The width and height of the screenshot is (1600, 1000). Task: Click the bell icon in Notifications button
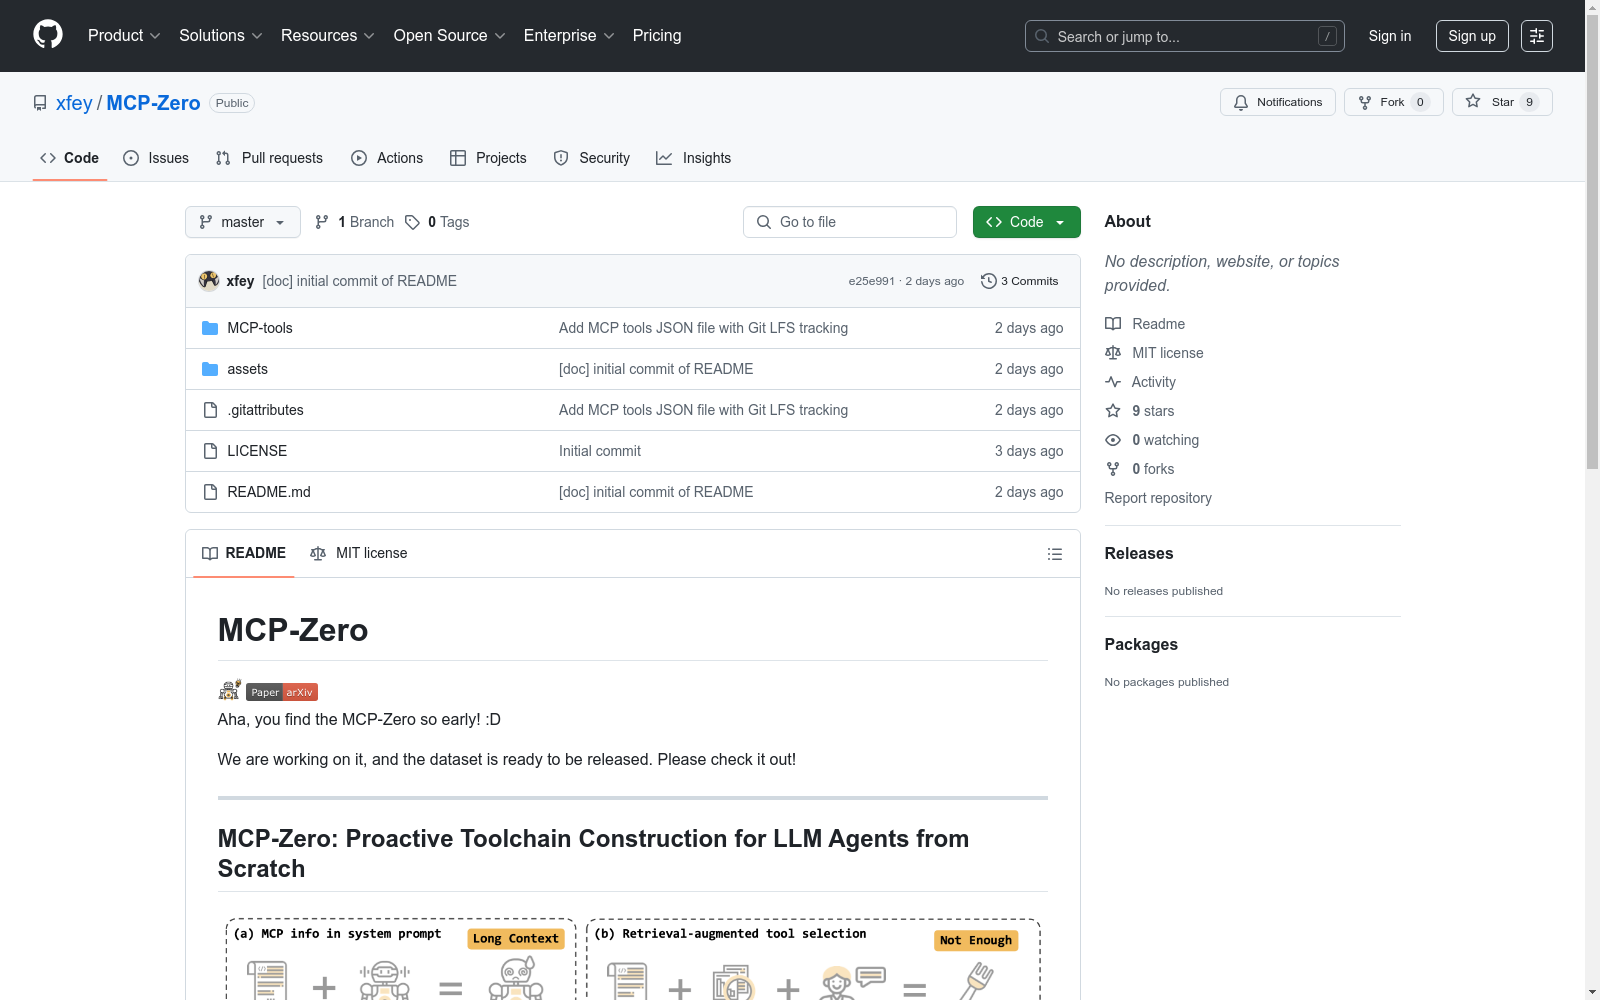click(1241, 102)
